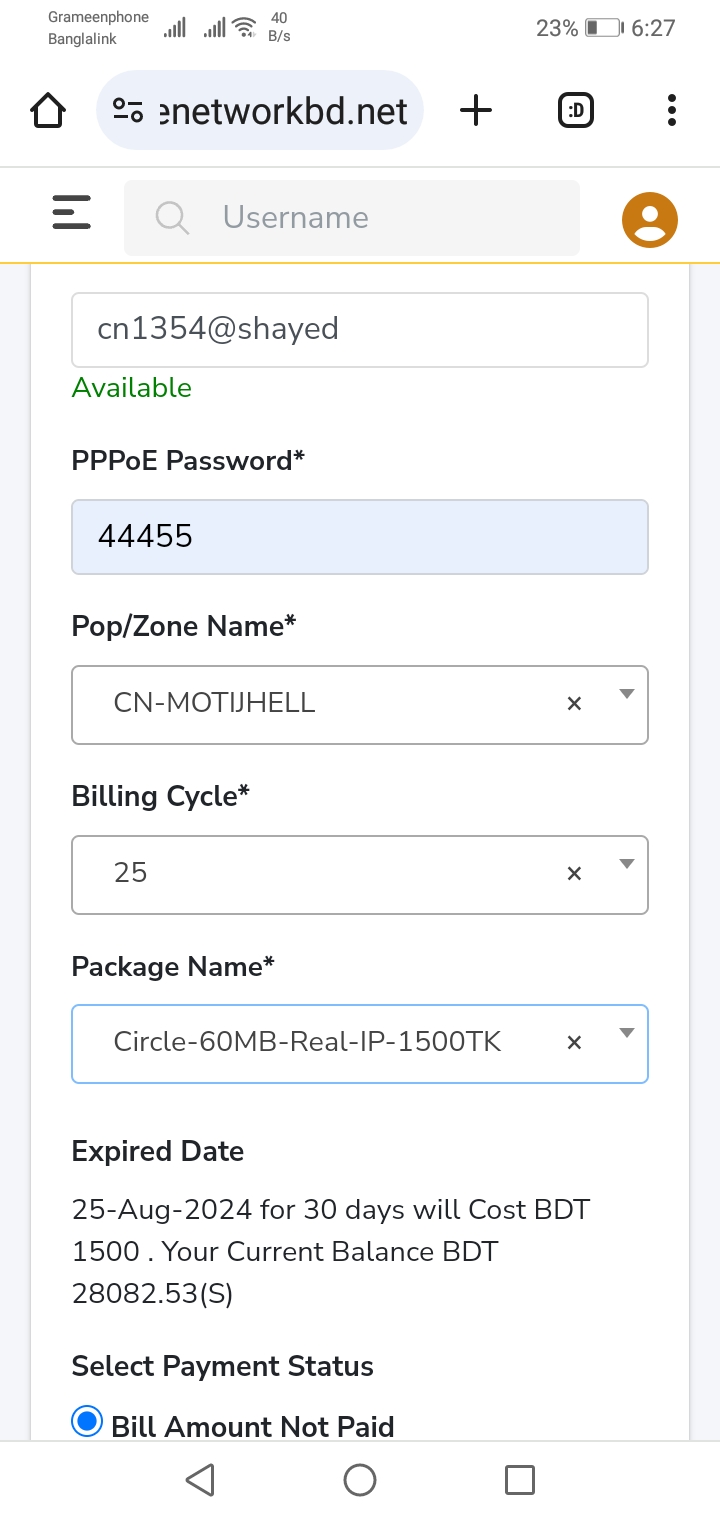Open the tab switcher icon
The width and height of the screenshot is (720, 1520).
(576, 110)
